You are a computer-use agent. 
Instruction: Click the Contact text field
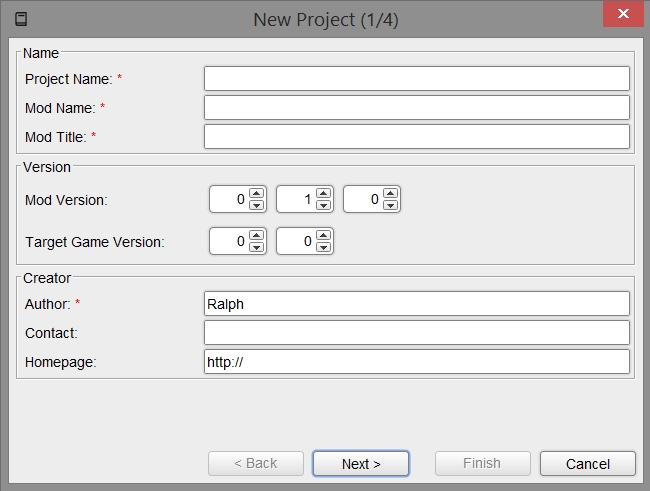pyautogui.click(x=416, y=332)
